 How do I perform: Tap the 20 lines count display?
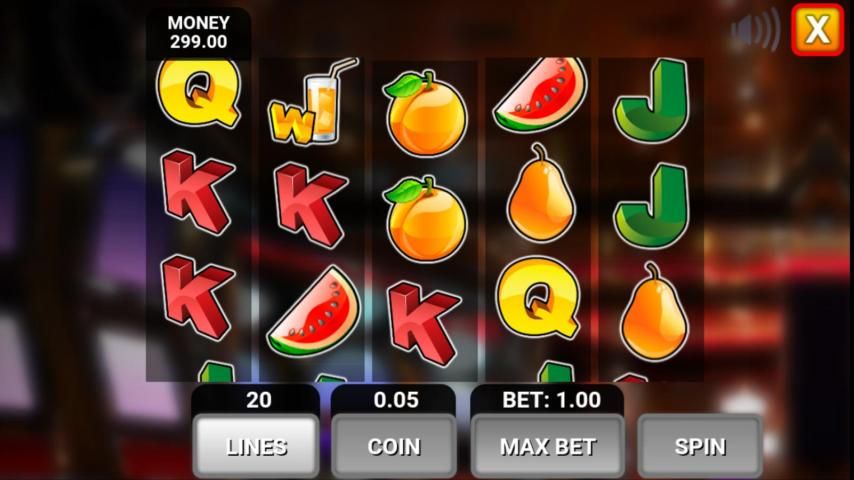pos(258,400)
